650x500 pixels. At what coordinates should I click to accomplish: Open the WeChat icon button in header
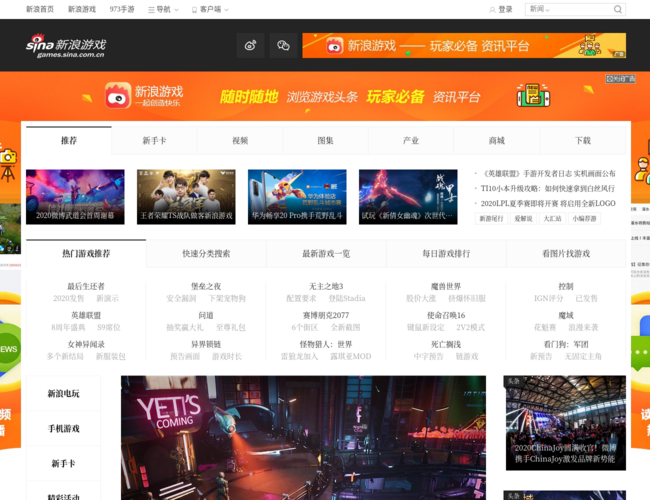[x=284, y=45]
